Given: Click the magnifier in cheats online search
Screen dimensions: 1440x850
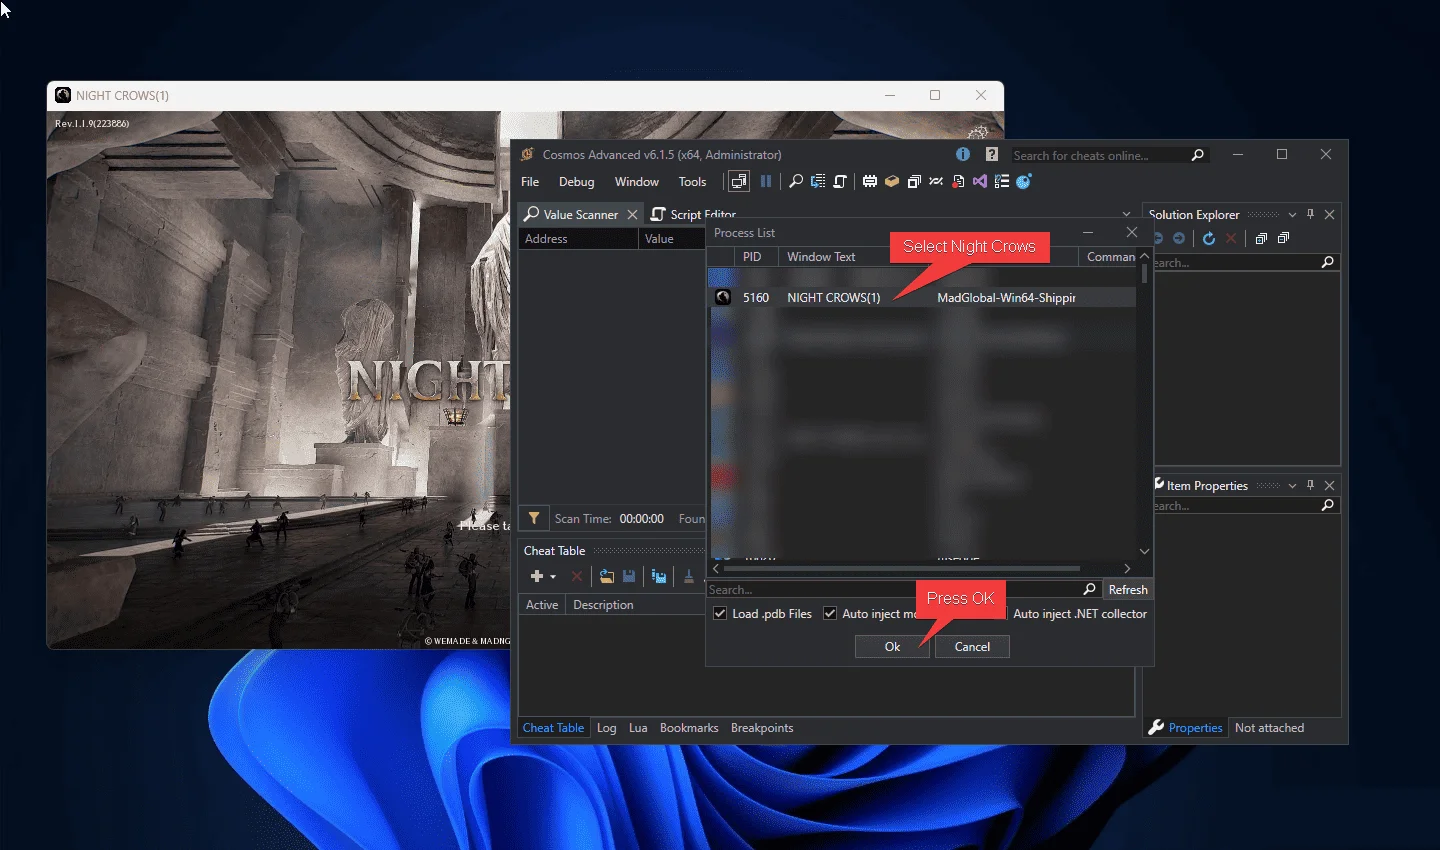Looking at the screenshot, I should point(1198,155).
